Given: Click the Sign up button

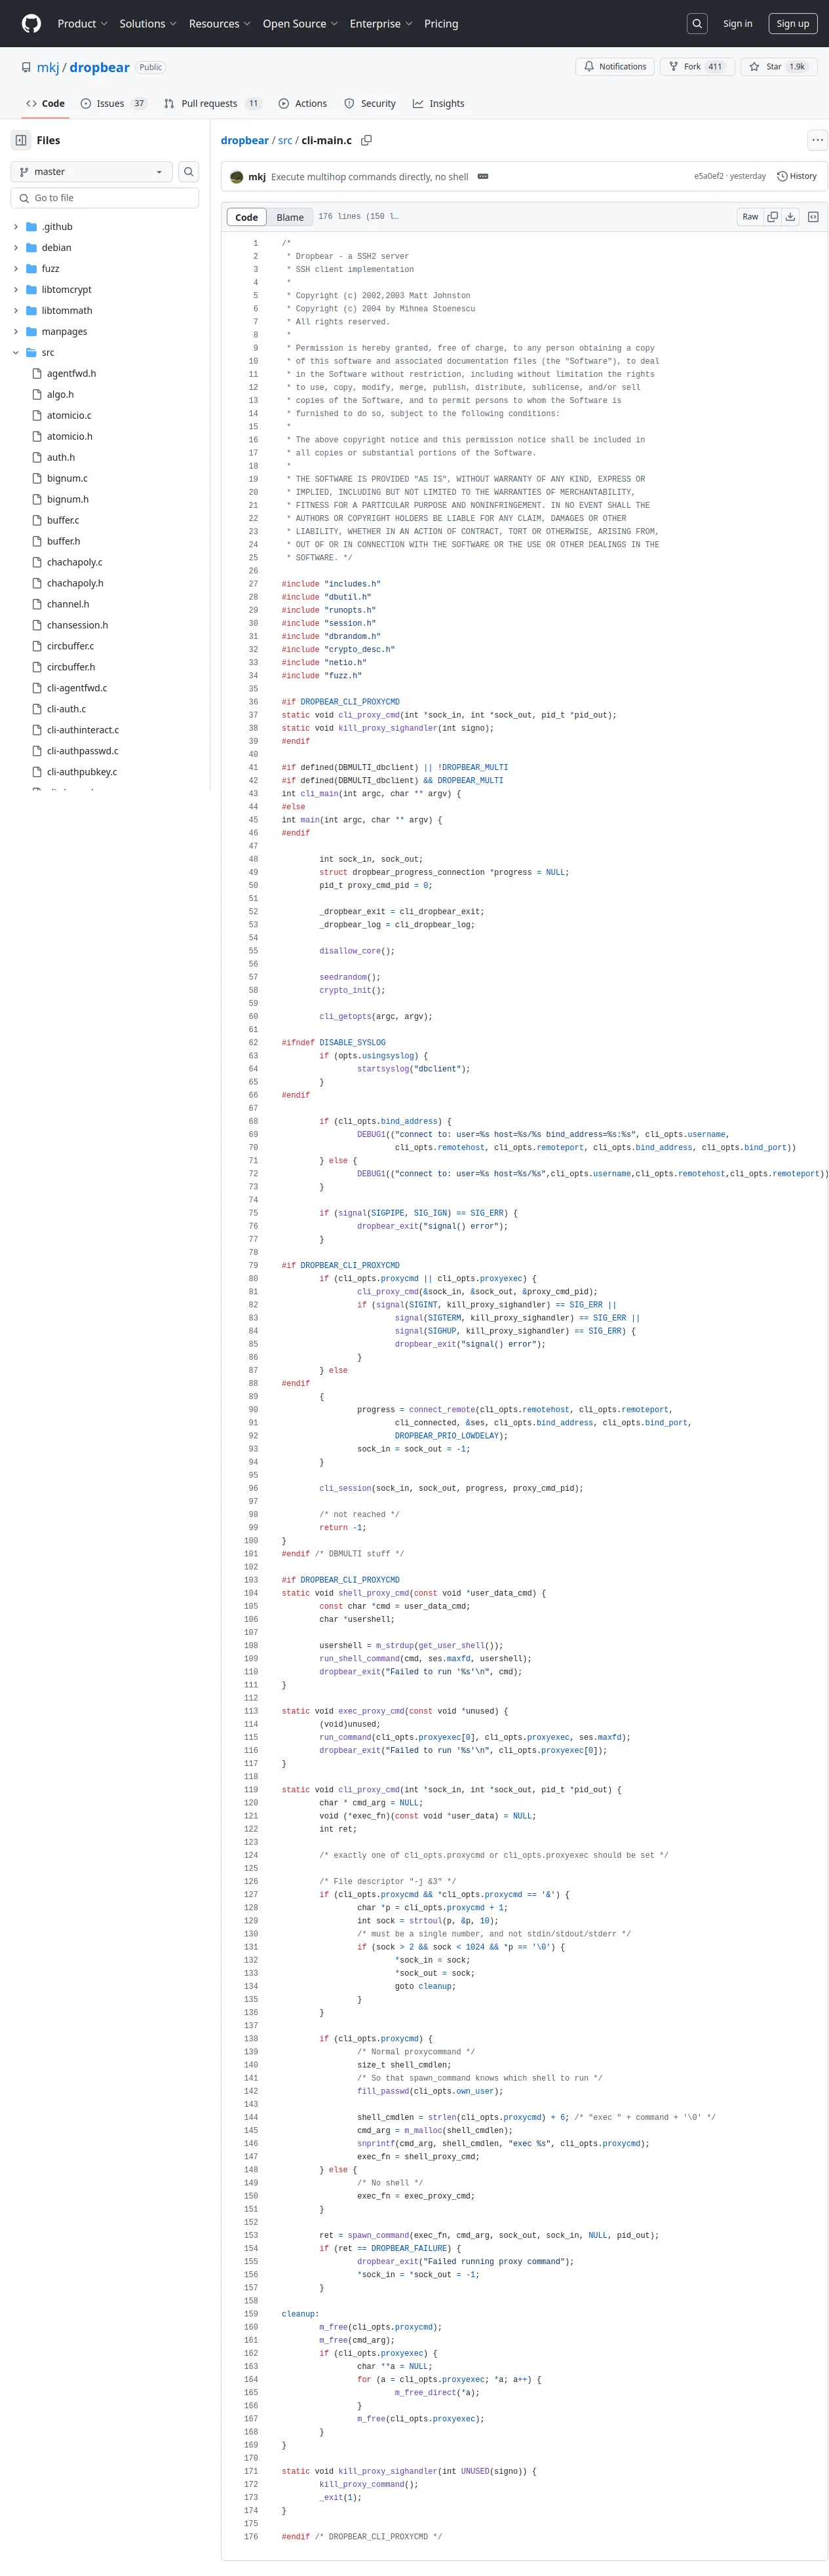Looking at the screenshot, I should [x=793, y=24].
